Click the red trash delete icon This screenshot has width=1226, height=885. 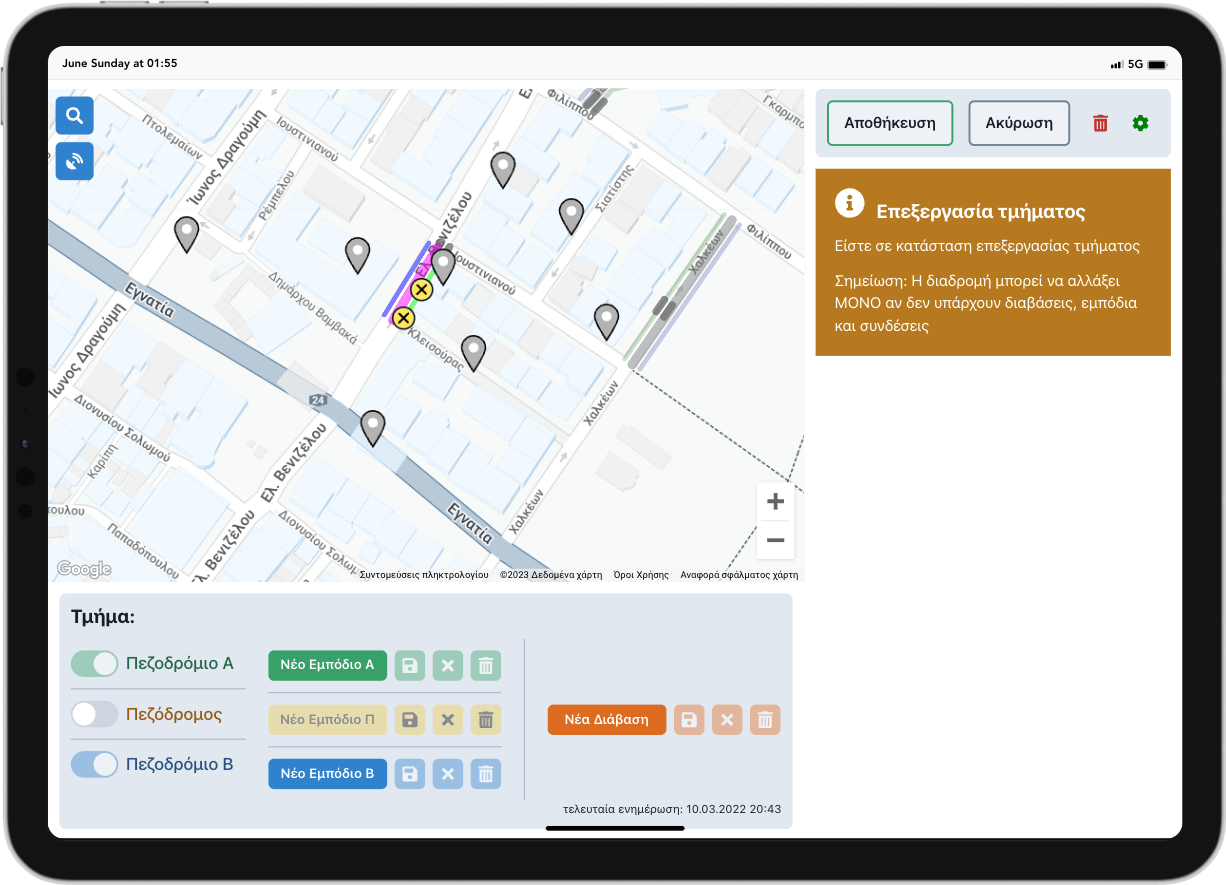click(1100, 123)
